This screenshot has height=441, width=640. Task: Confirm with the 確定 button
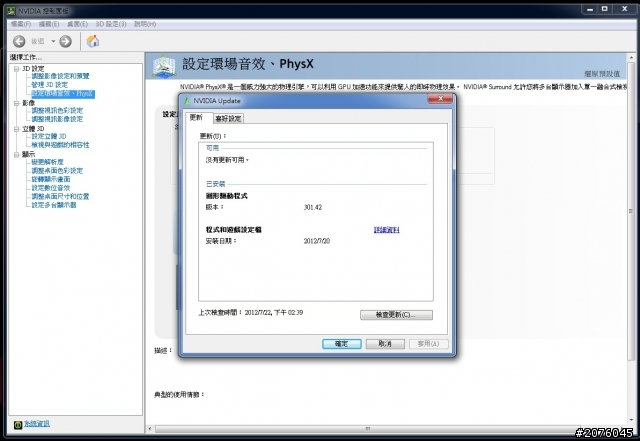pyautogui.click(x=342, y=344)
